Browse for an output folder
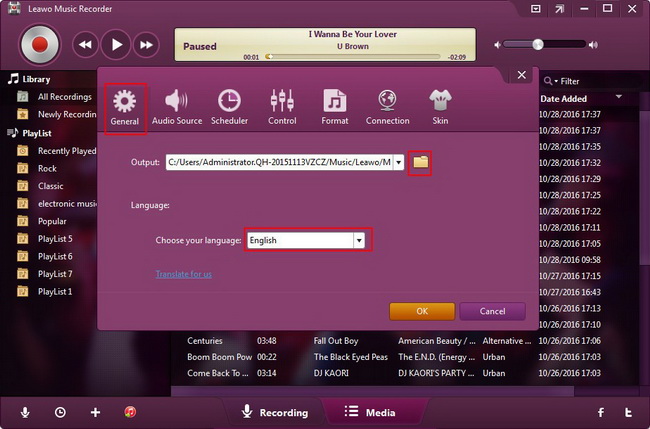The height and width of the screenshot is (429, 650). [420, 162]
